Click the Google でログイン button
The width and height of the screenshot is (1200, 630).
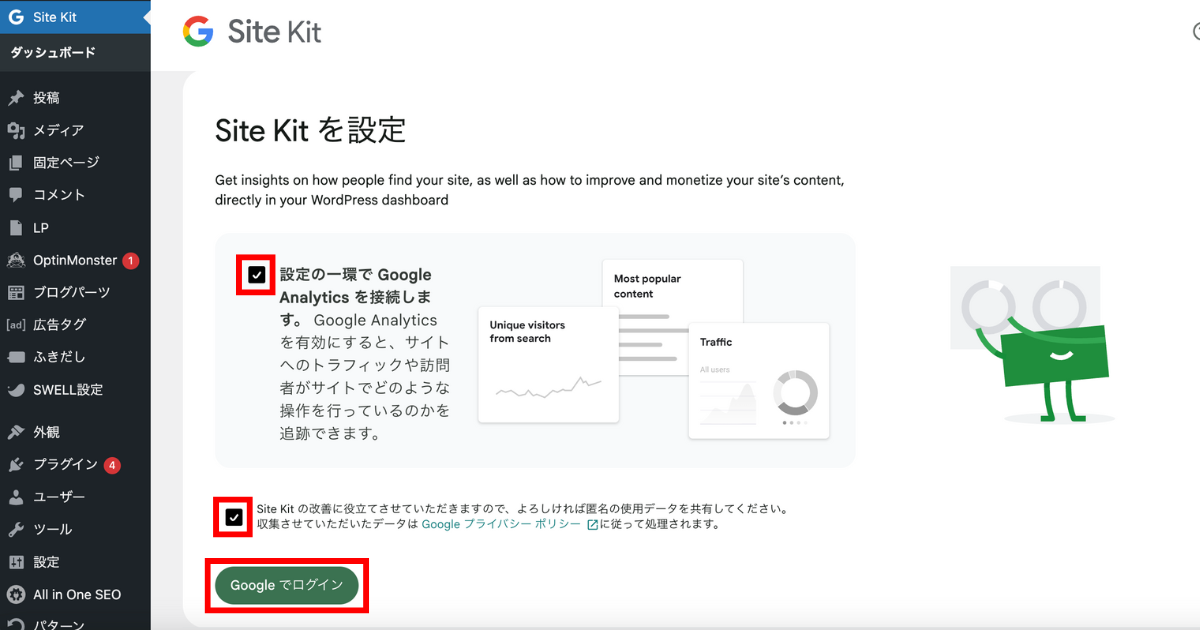click(x=287, y=585)
